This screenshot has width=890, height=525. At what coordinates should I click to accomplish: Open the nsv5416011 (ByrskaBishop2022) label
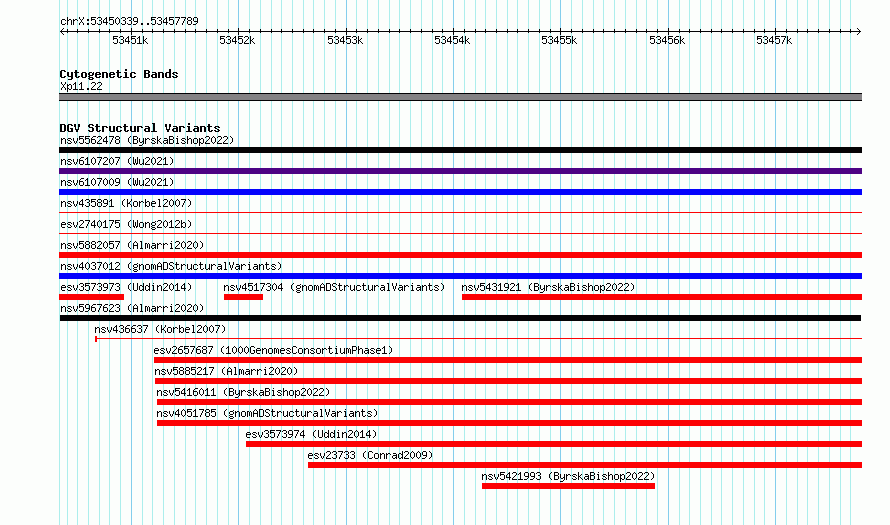coord(243,392)
